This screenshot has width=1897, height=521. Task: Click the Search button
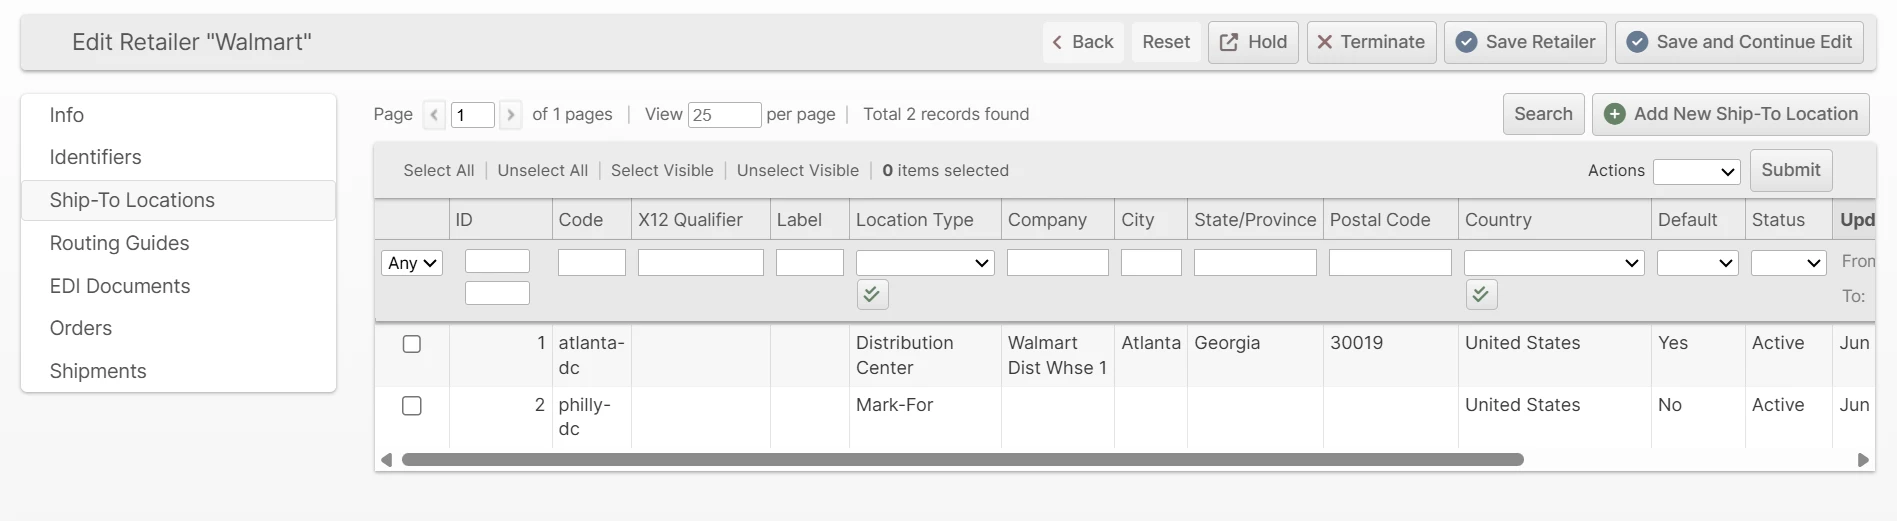1543,114
